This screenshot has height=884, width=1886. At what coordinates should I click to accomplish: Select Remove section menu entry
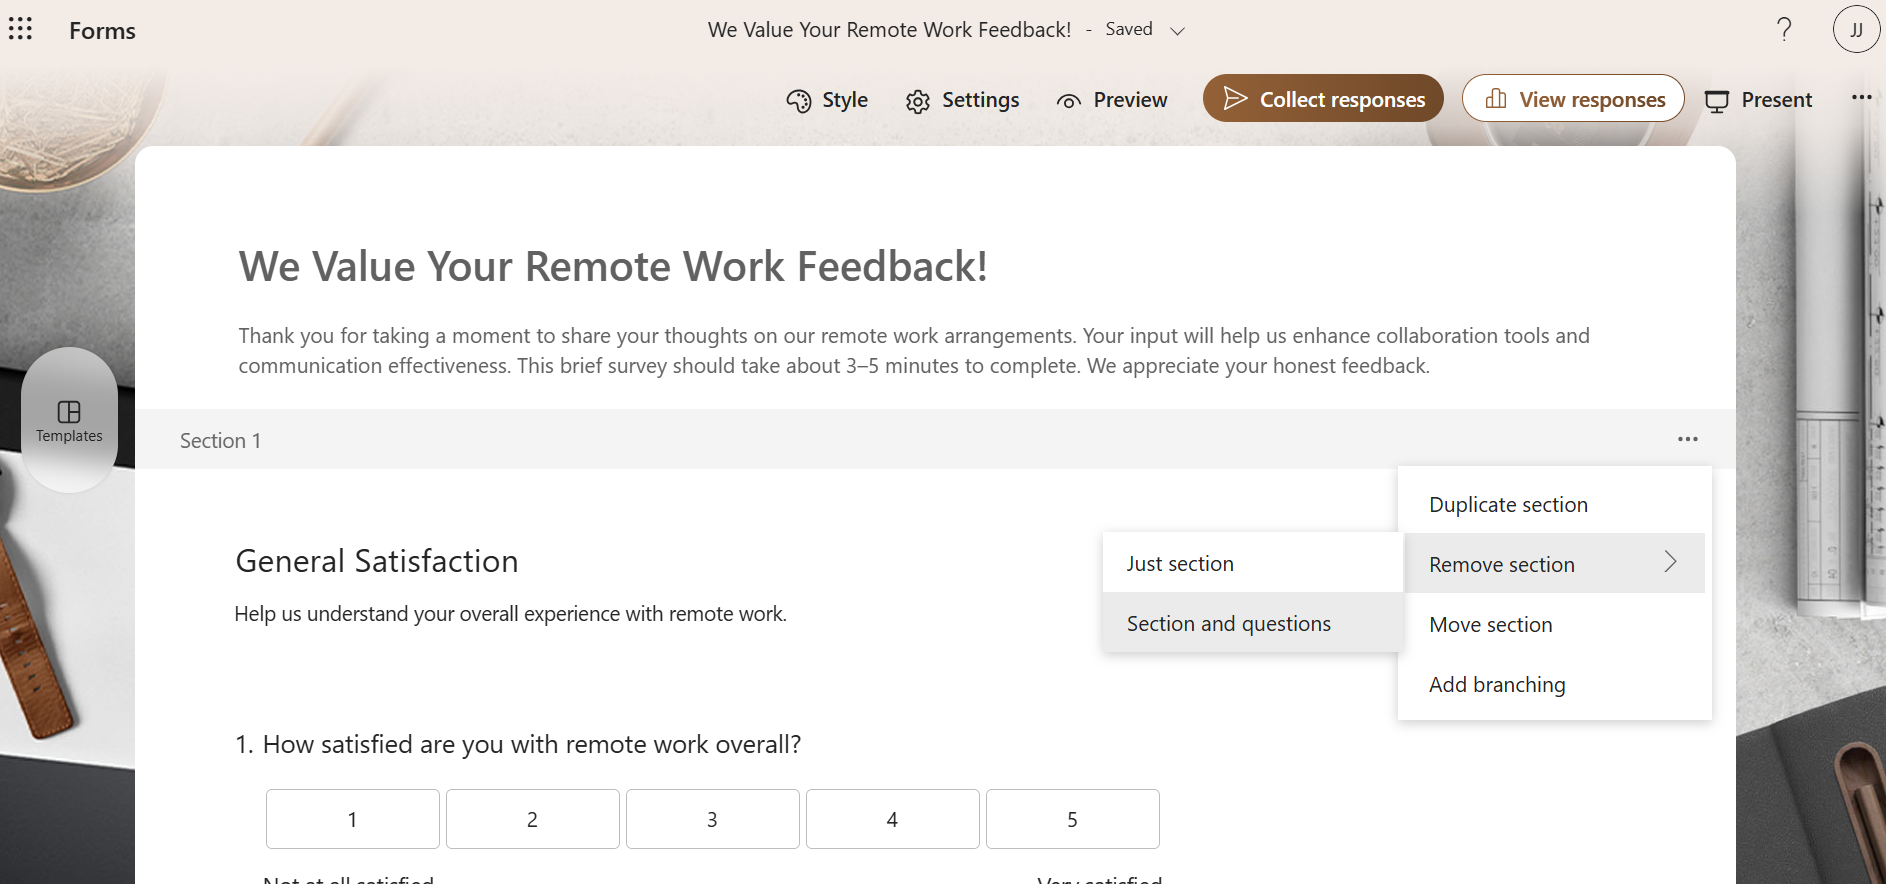click(x=1554, y=564)
